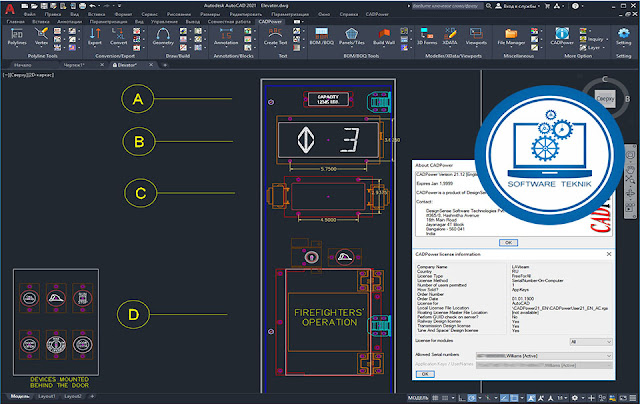Viewport: 640px width, 404px height.
Task: Open the Polylines tool in the ribbon
Action: 17,37
